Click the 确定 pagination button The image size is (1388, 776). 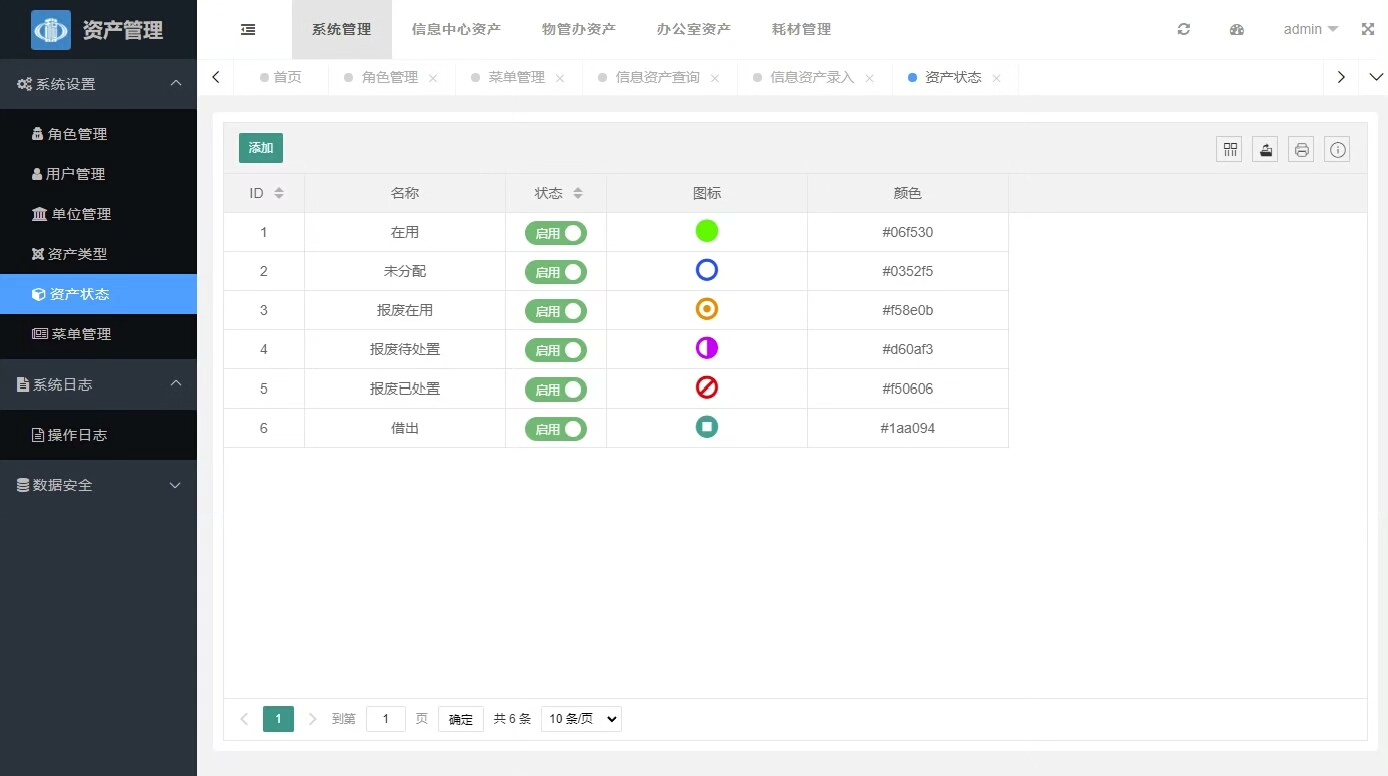pyautogui.click(x=460, y=719)
